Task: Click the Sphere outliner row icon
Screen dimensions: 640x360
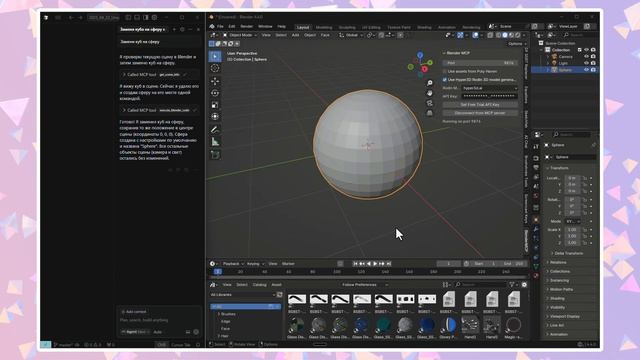Action: [554, 70]
